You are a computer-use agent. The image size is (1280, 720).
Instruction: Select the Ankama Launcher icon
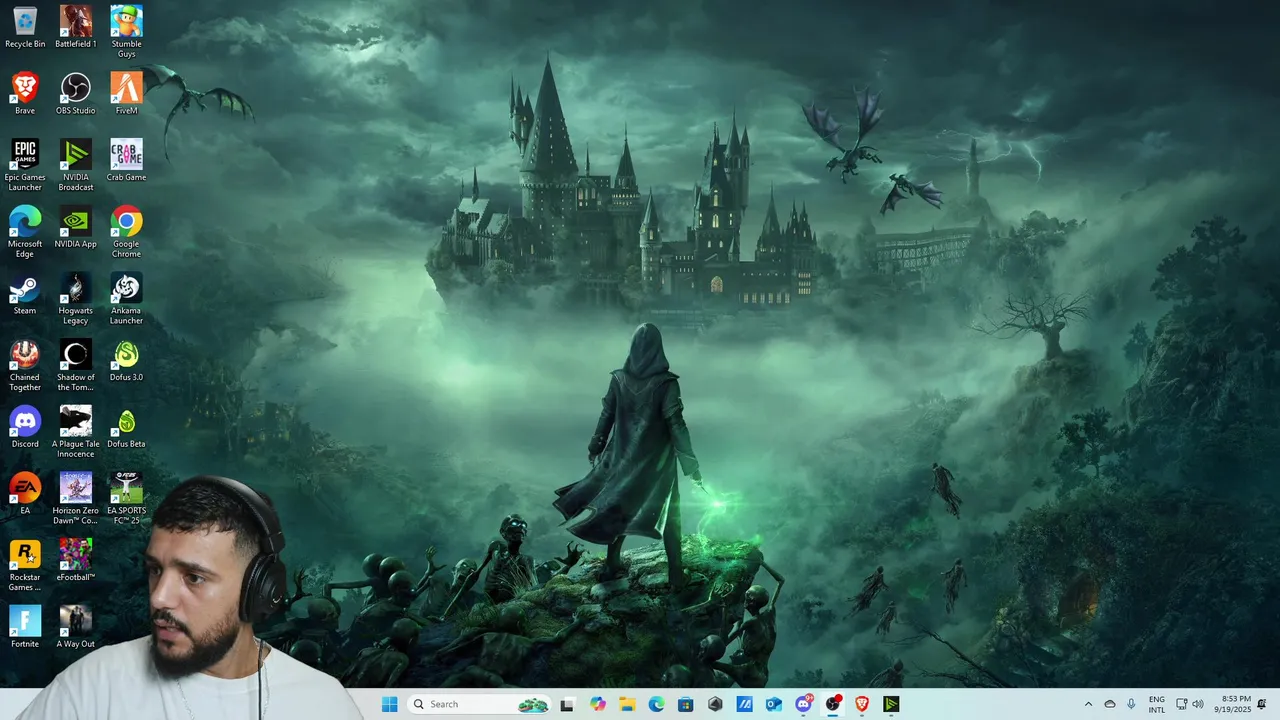(126, 299)
